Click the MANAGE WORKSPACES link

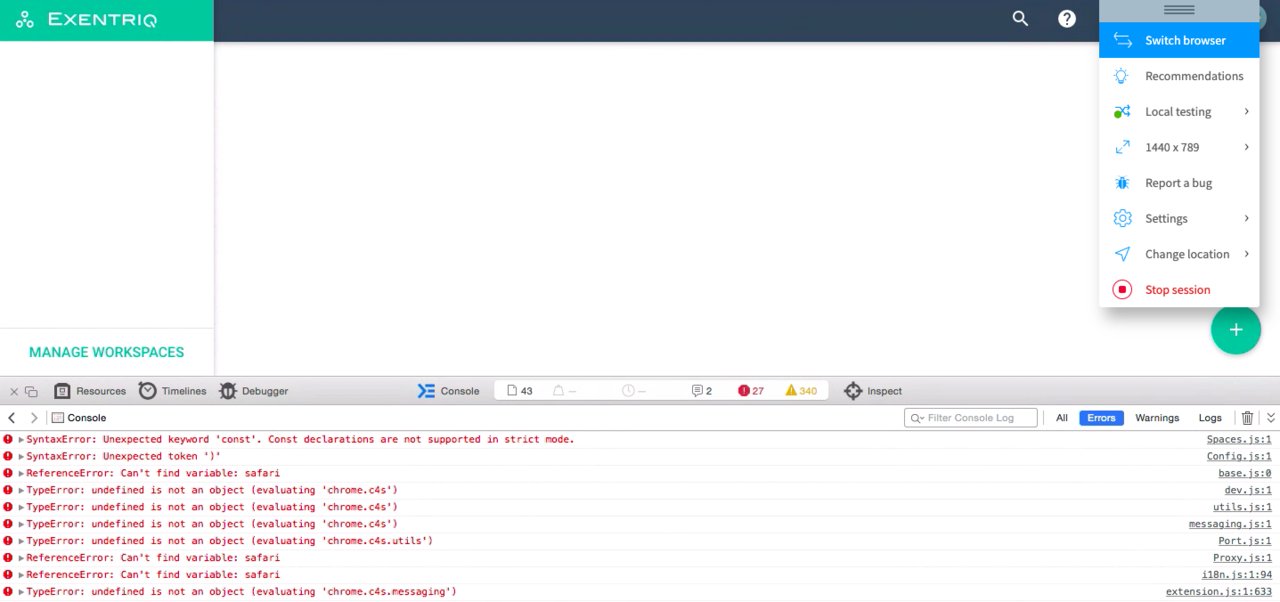106,352
